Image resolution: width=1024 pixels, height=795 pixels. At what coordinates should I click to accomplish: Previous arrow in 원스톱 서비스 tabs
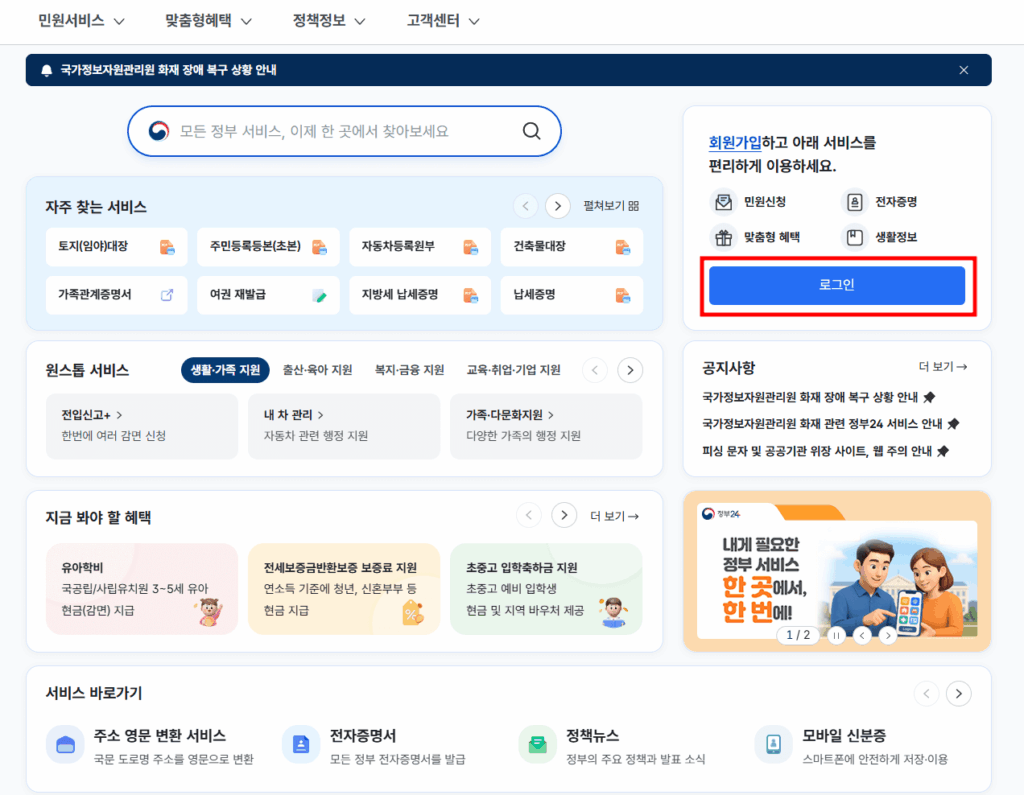pyautogui.click(x=595, y=370)
